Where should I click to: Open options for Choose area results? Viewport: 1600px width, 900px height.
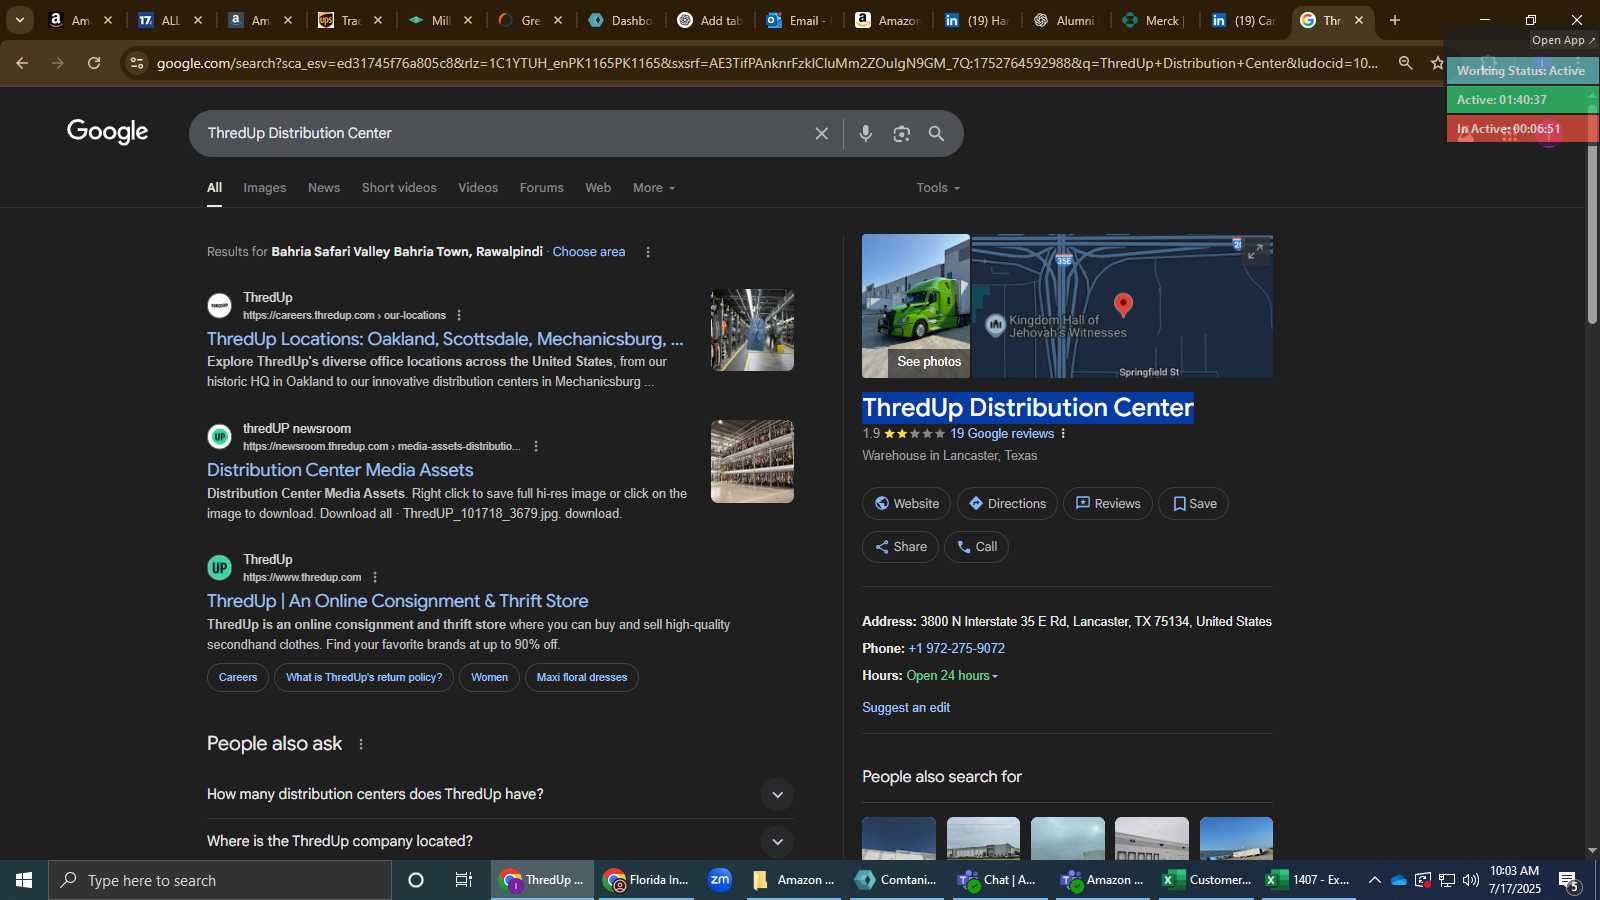pos(648,252)
